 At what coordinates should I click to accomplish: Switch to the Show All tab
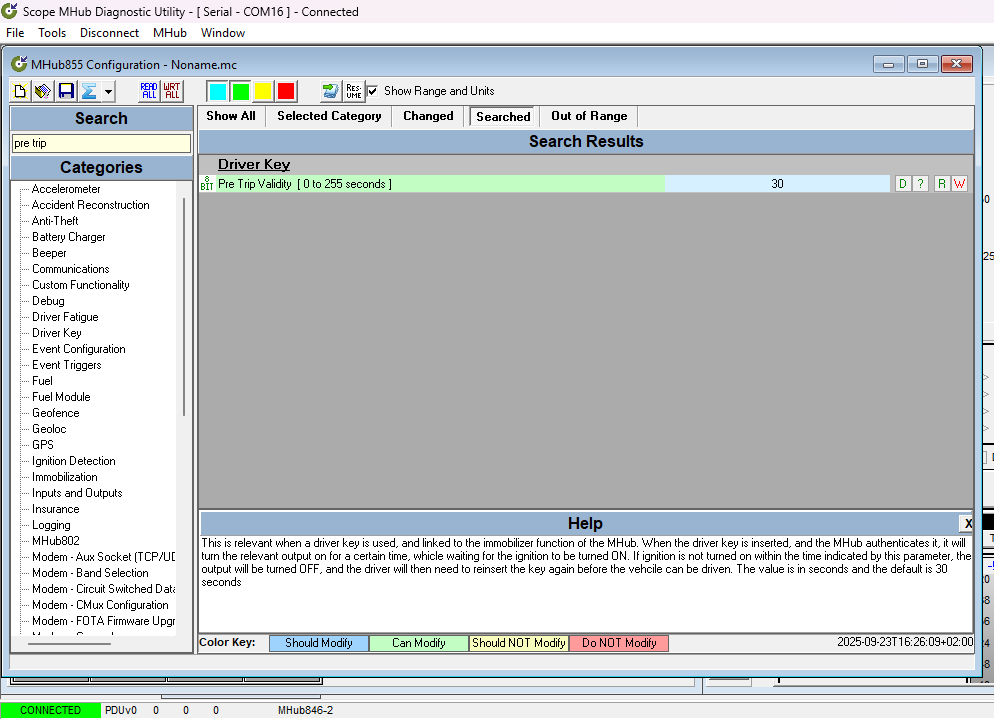point(230,116)
